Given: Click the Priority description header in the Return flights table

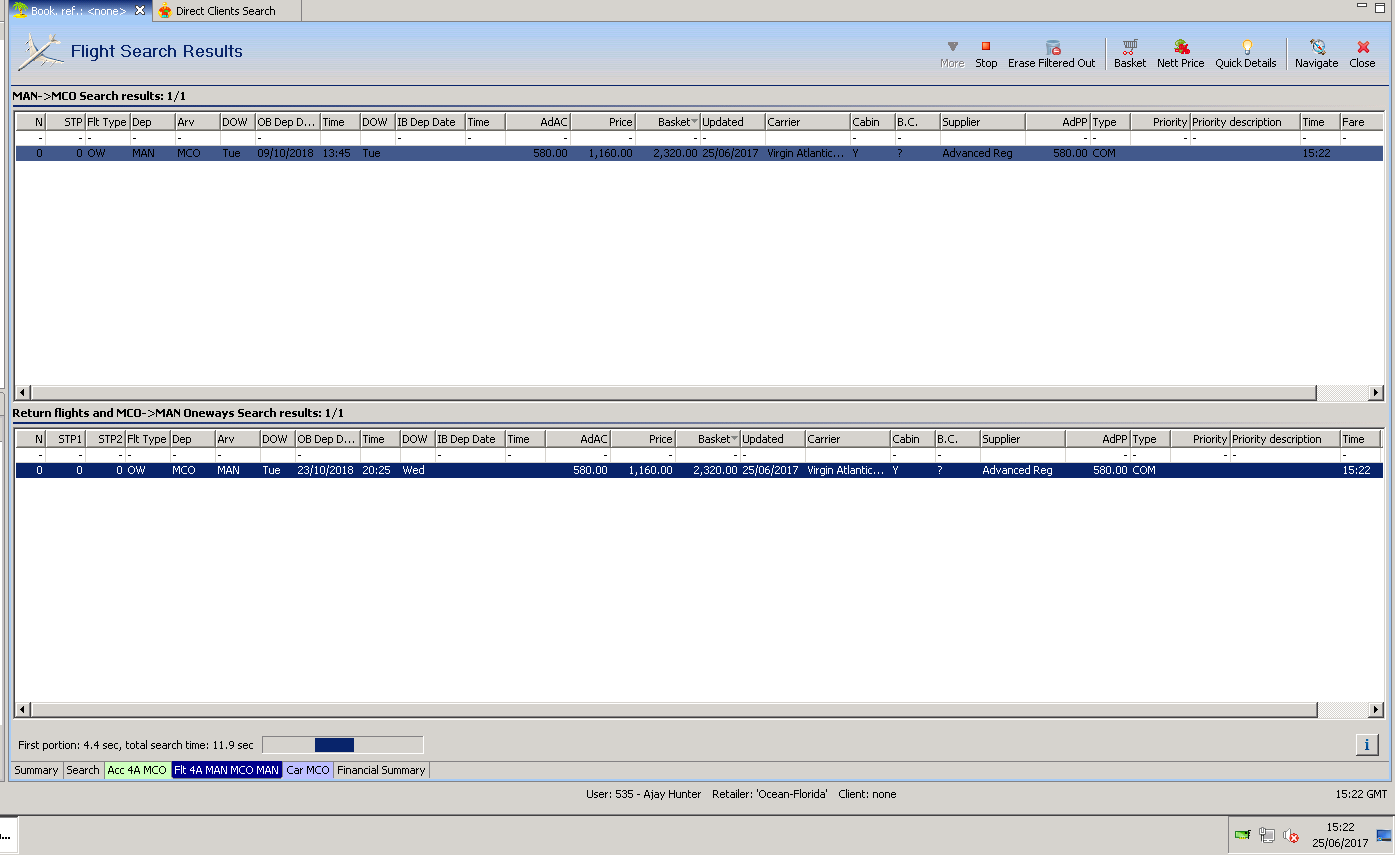Looking at the screenshot, I should point(1285,439).
